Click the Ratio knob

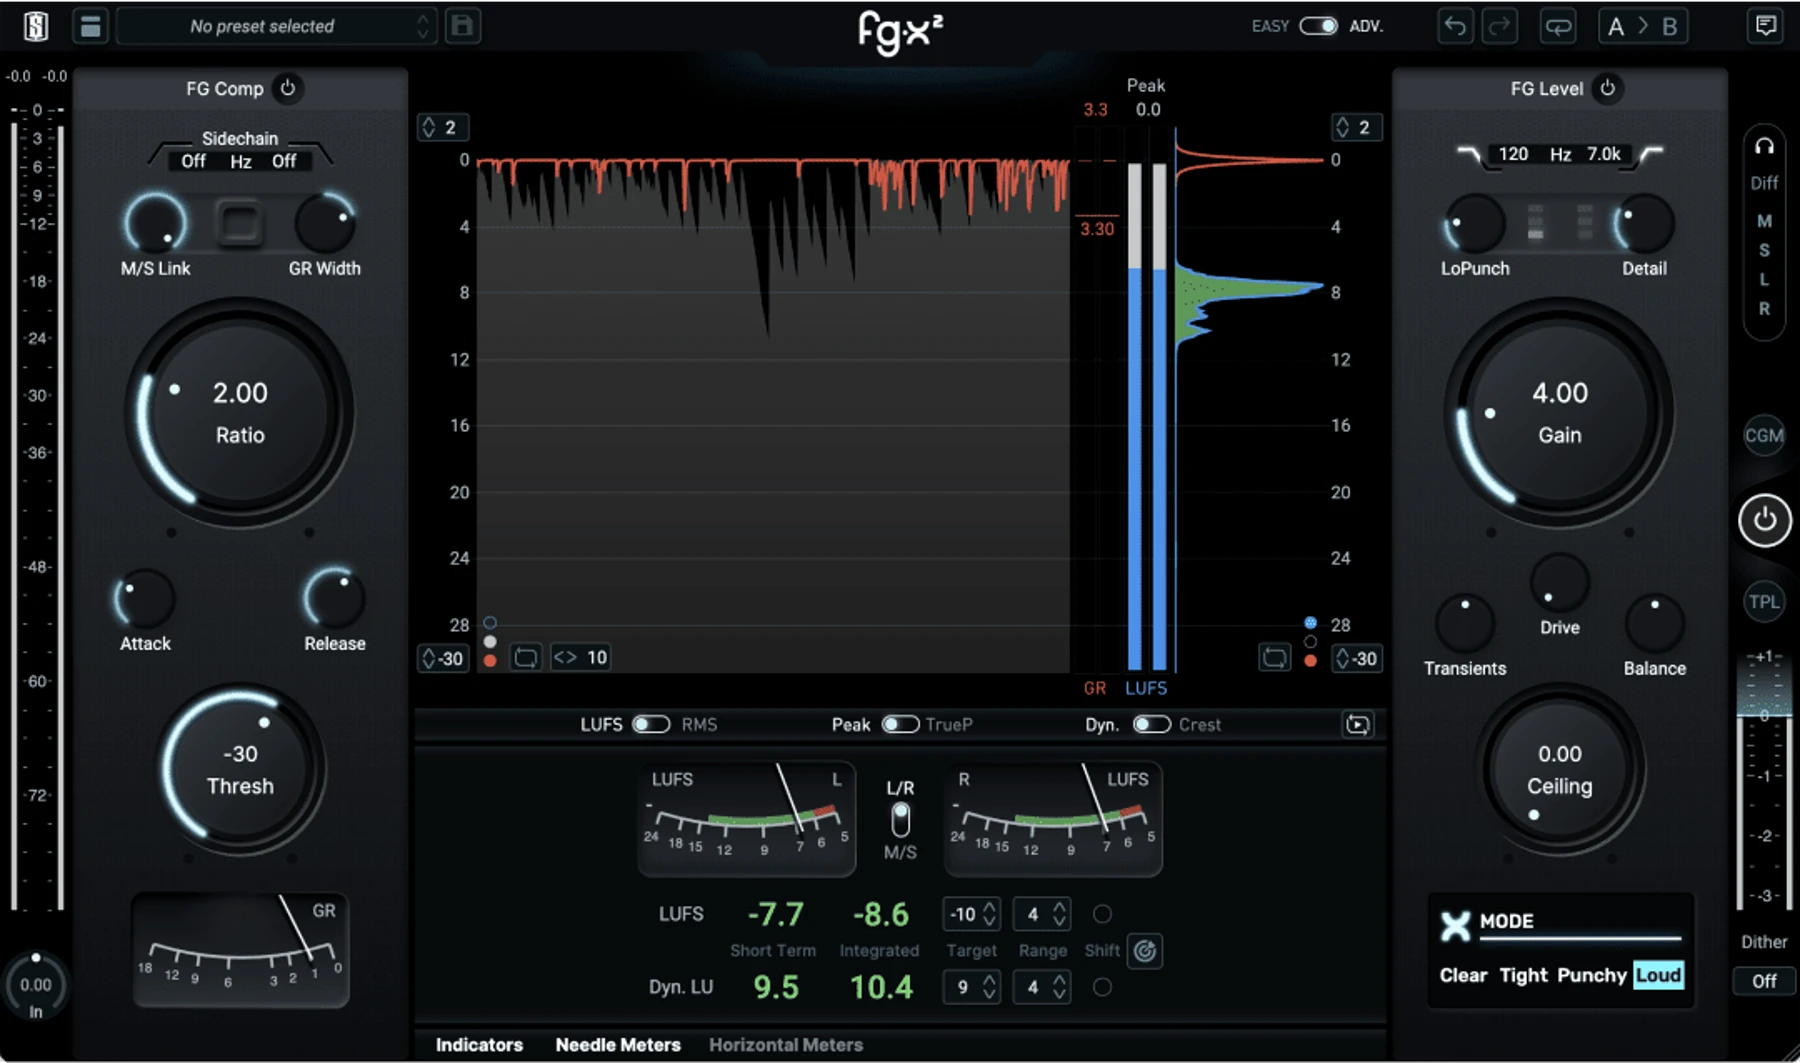click(240, 412)
